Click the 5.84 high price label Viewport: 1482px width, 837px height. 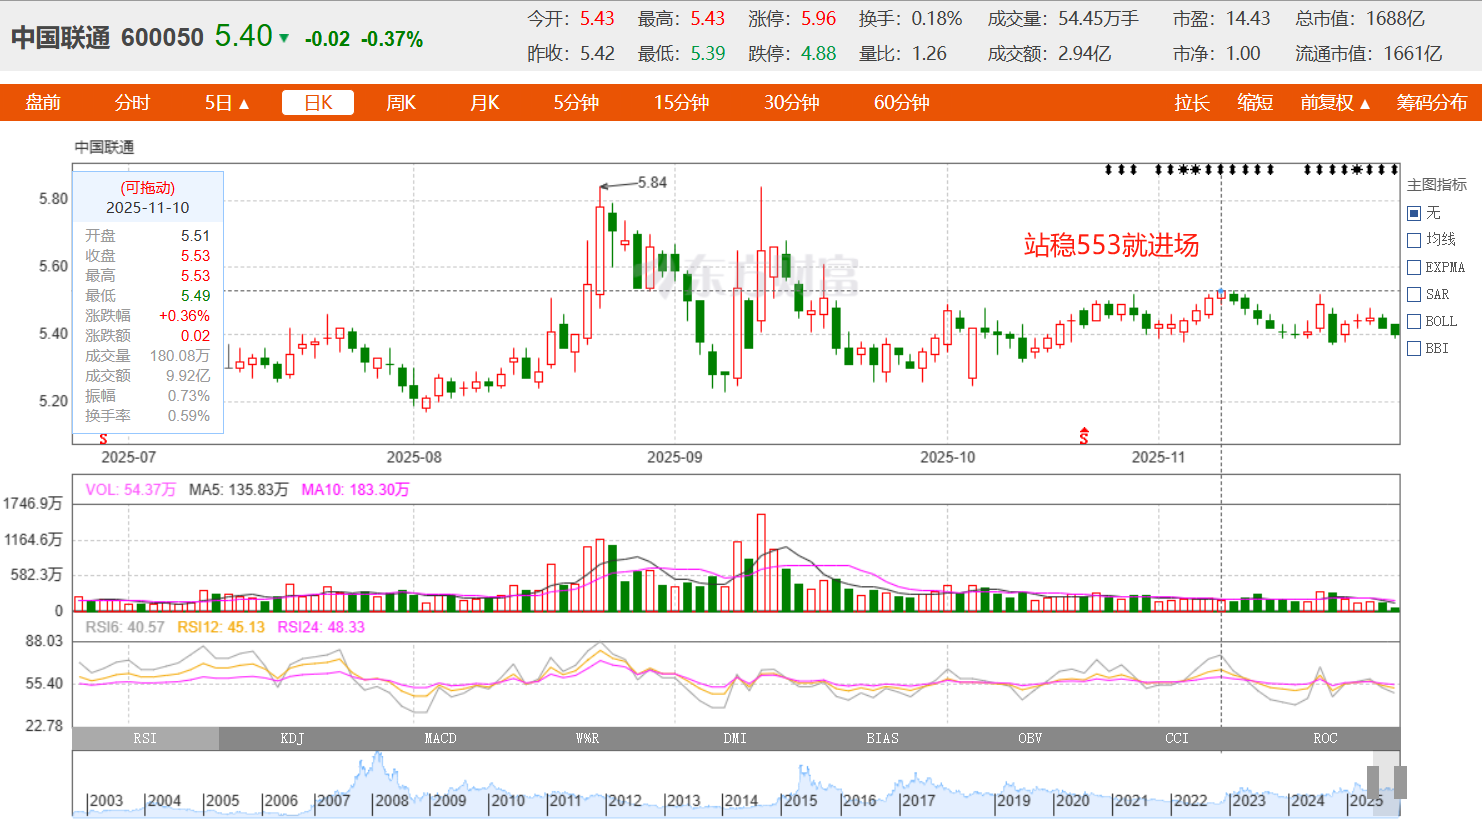point(652,182)
